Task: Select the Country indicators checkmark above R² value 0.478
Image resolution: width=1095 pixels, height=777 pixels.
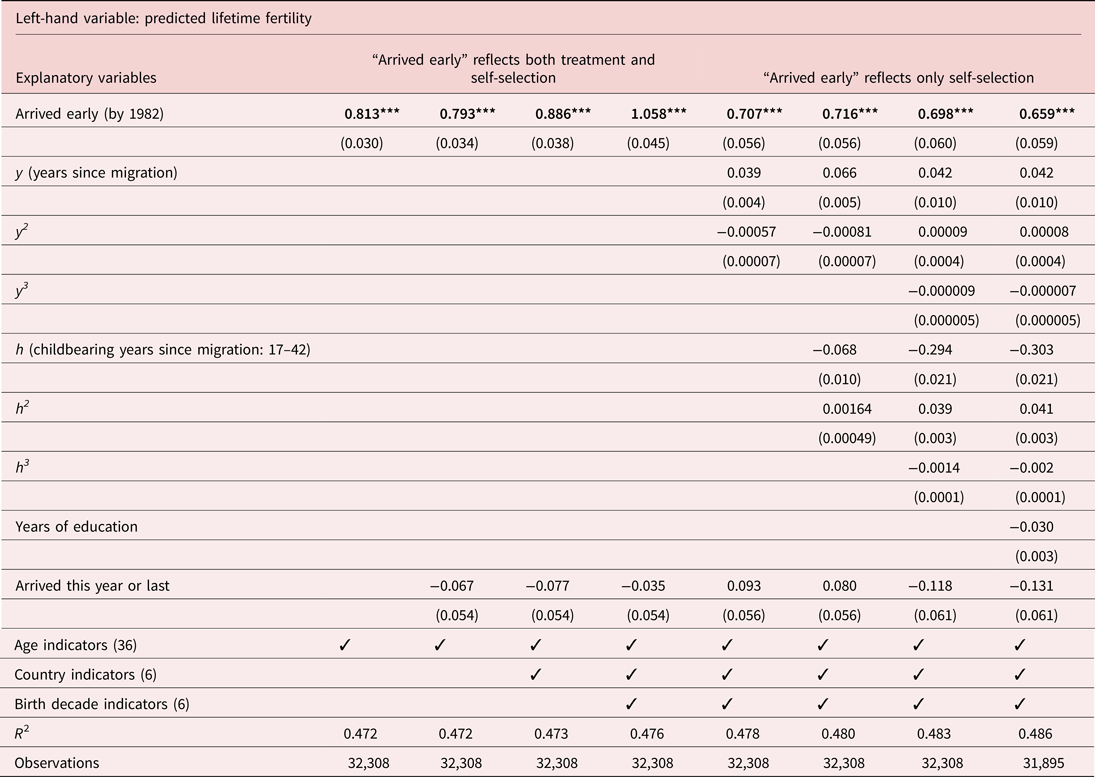Action: click(x=727, y=675)
